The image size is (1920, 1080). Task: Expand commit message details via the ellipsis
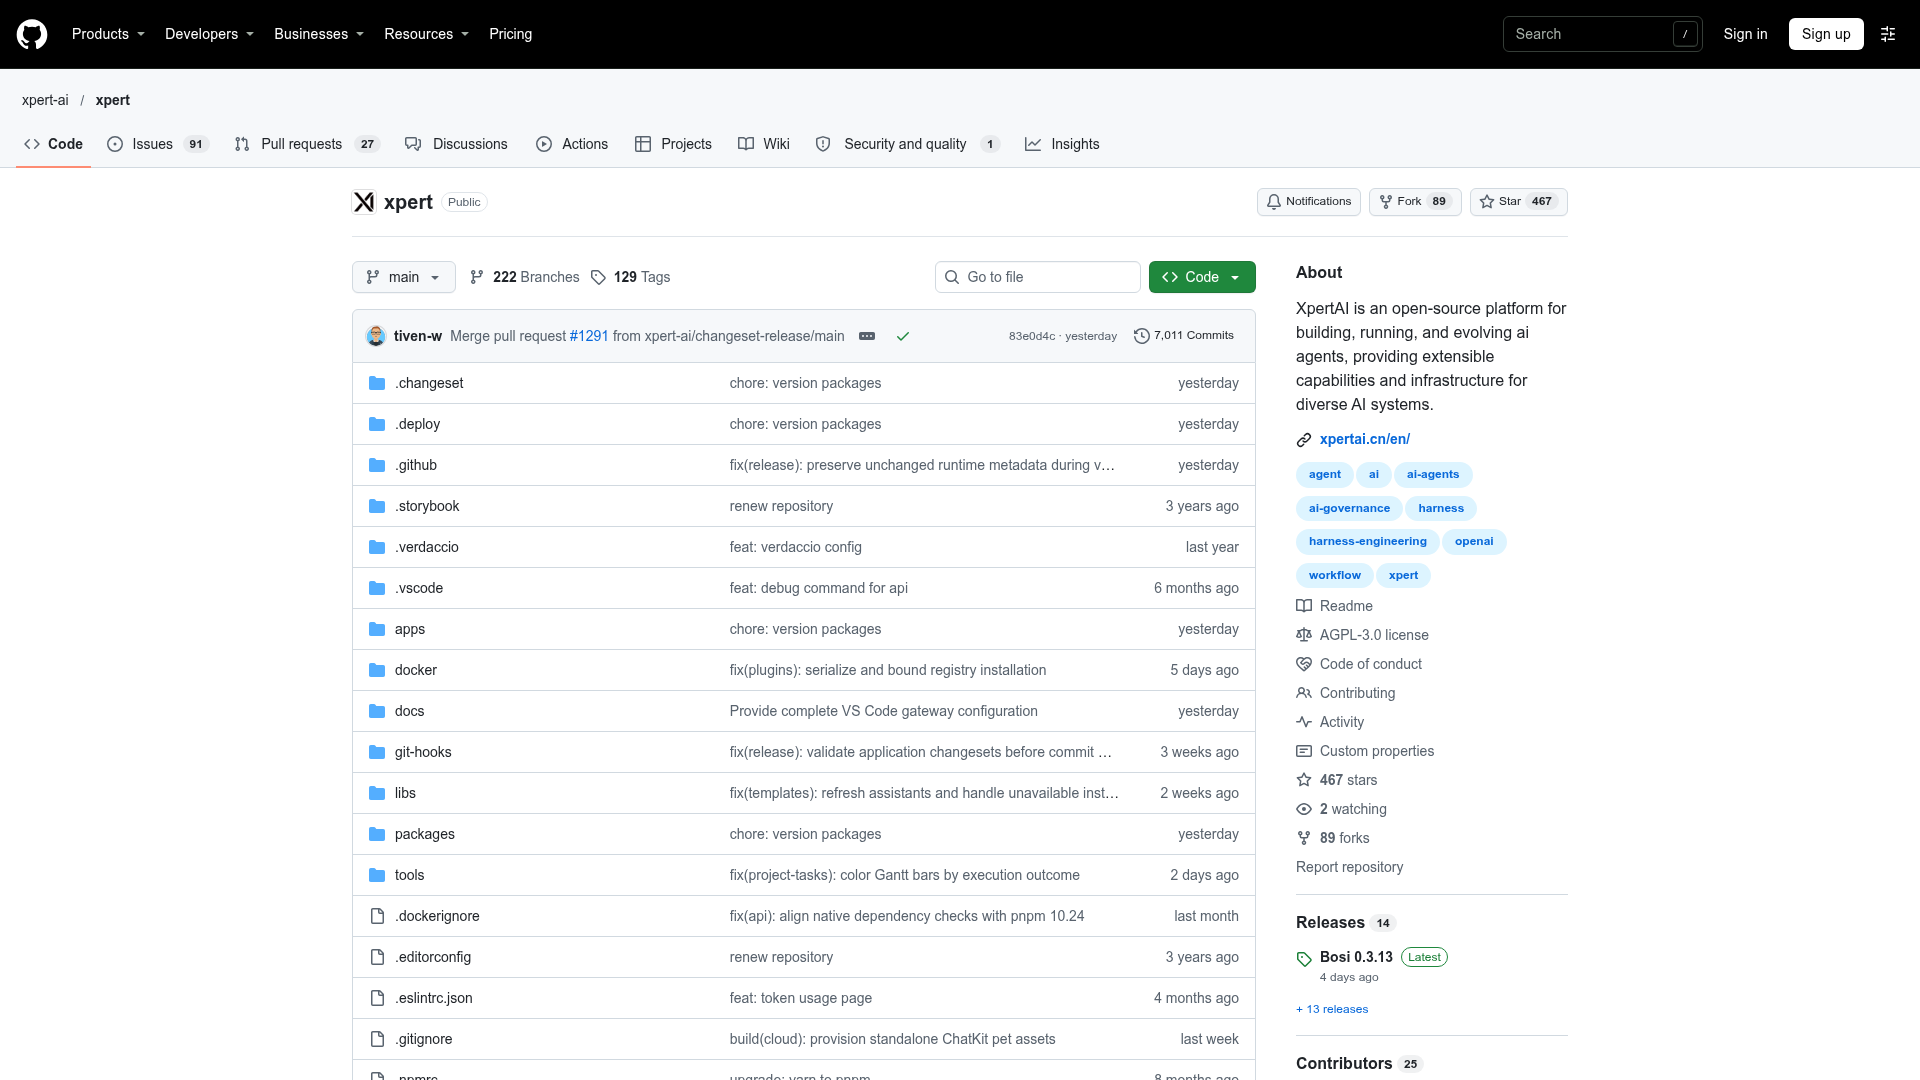(x=867, y=336)
